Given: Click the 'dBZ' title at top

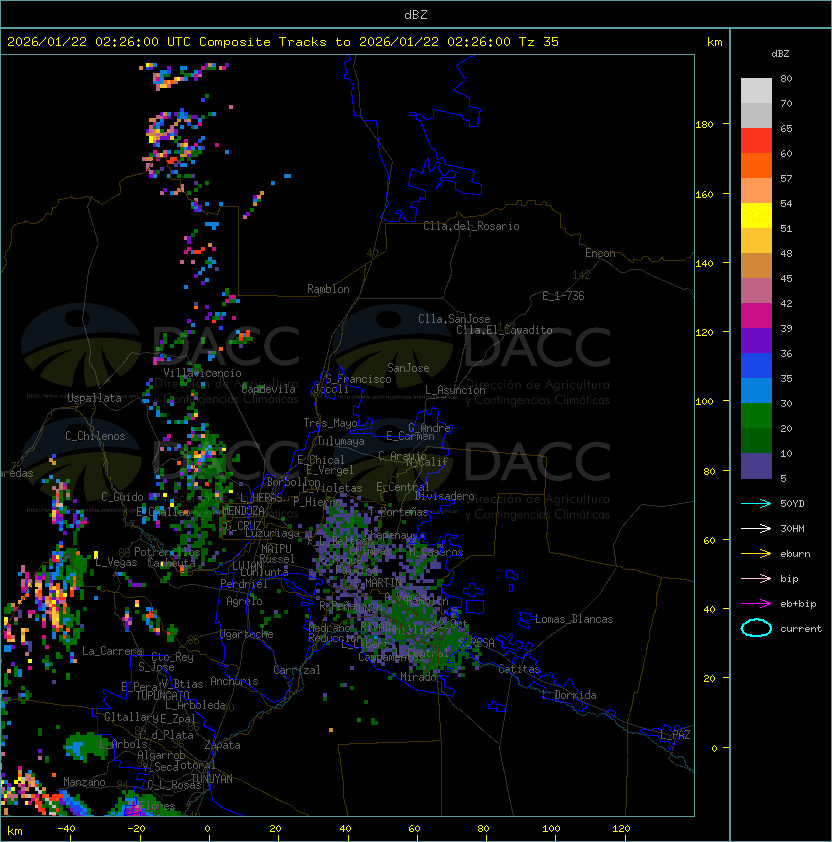Looking at the screenshot, I should coord(416,14).
